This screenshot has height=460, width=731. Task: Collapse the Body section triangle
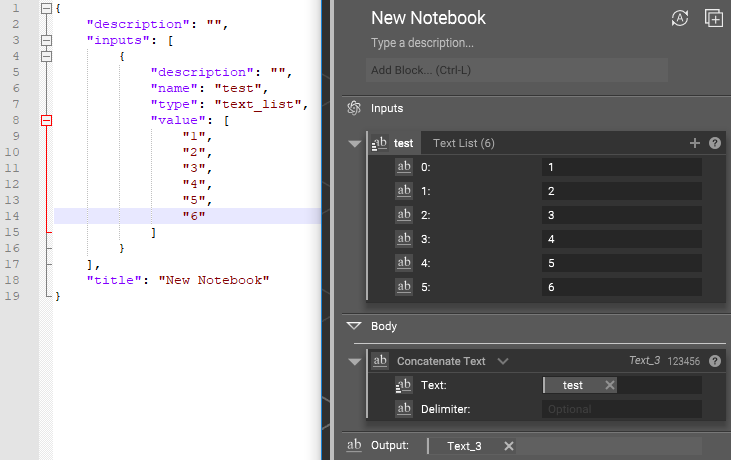[354, 326]
